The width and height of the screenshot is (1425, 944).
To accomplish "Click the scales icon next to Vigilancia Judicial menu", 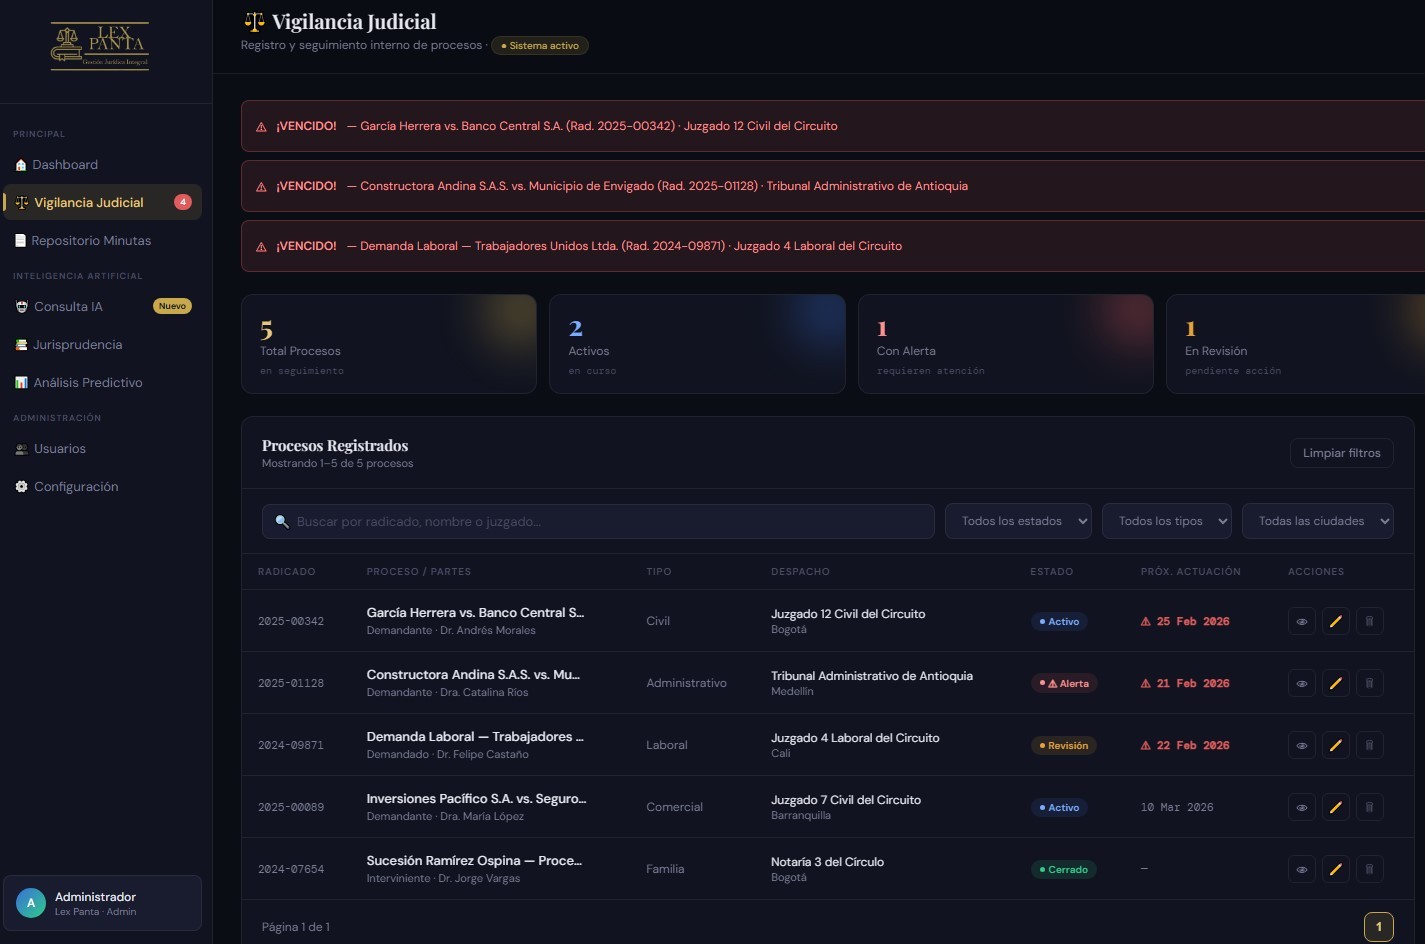I will [x=22, y=202].
